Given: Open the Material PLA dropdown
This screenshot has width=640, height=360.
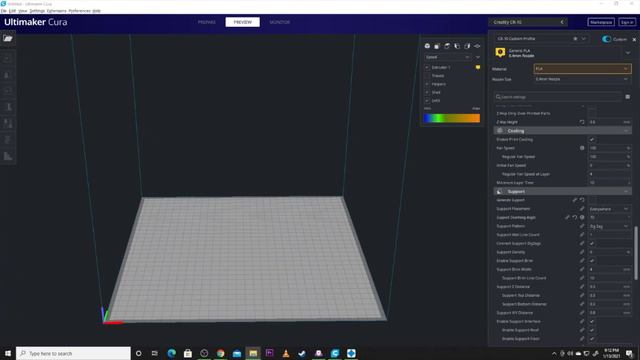Looking at the screenshot, I should pos(582,69).
